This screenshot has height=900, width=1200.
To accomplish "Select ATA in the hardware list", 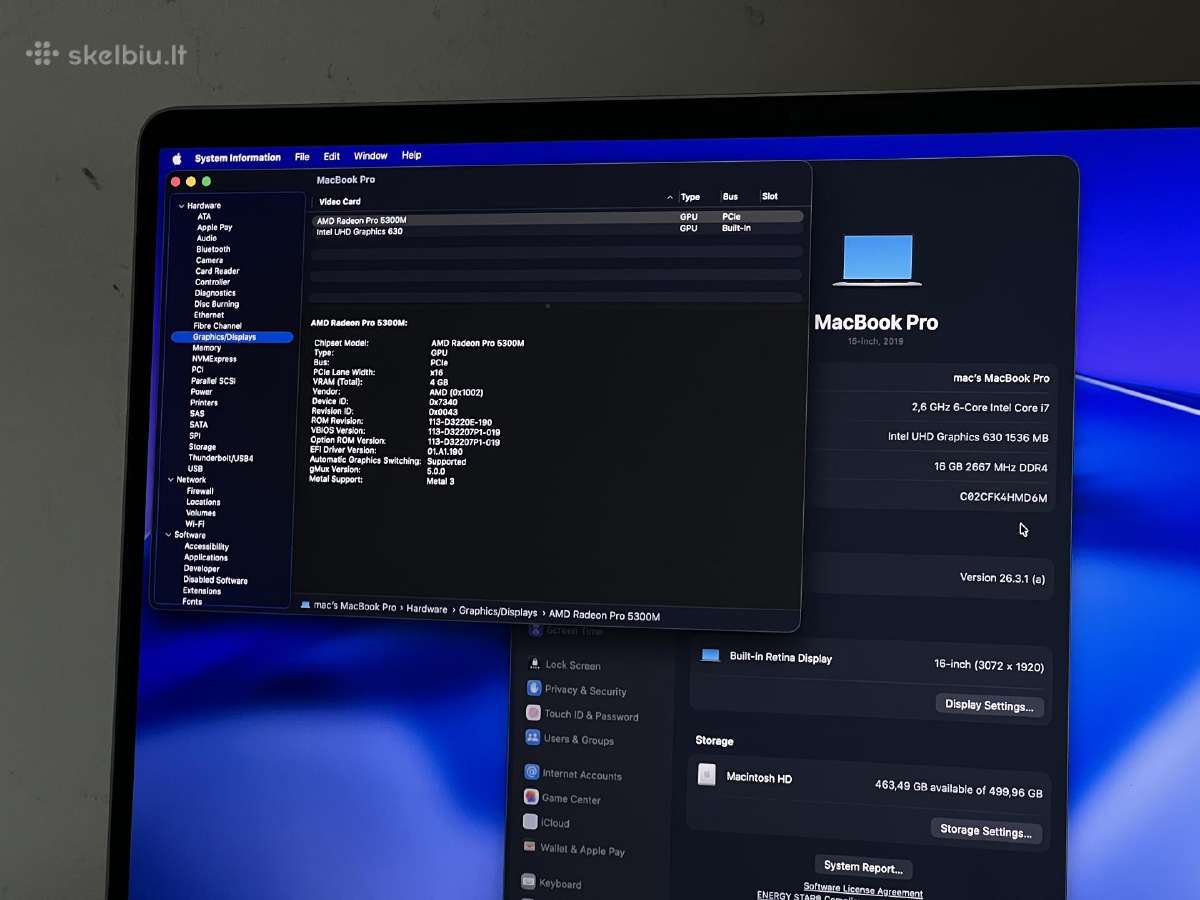I will (204, 216).
